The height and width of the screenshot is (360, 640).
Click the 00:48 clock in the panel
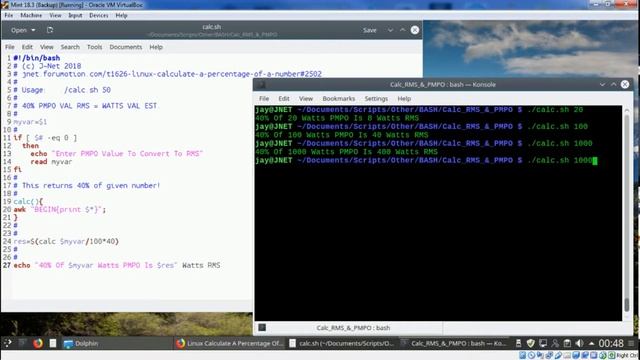(611, 343)
